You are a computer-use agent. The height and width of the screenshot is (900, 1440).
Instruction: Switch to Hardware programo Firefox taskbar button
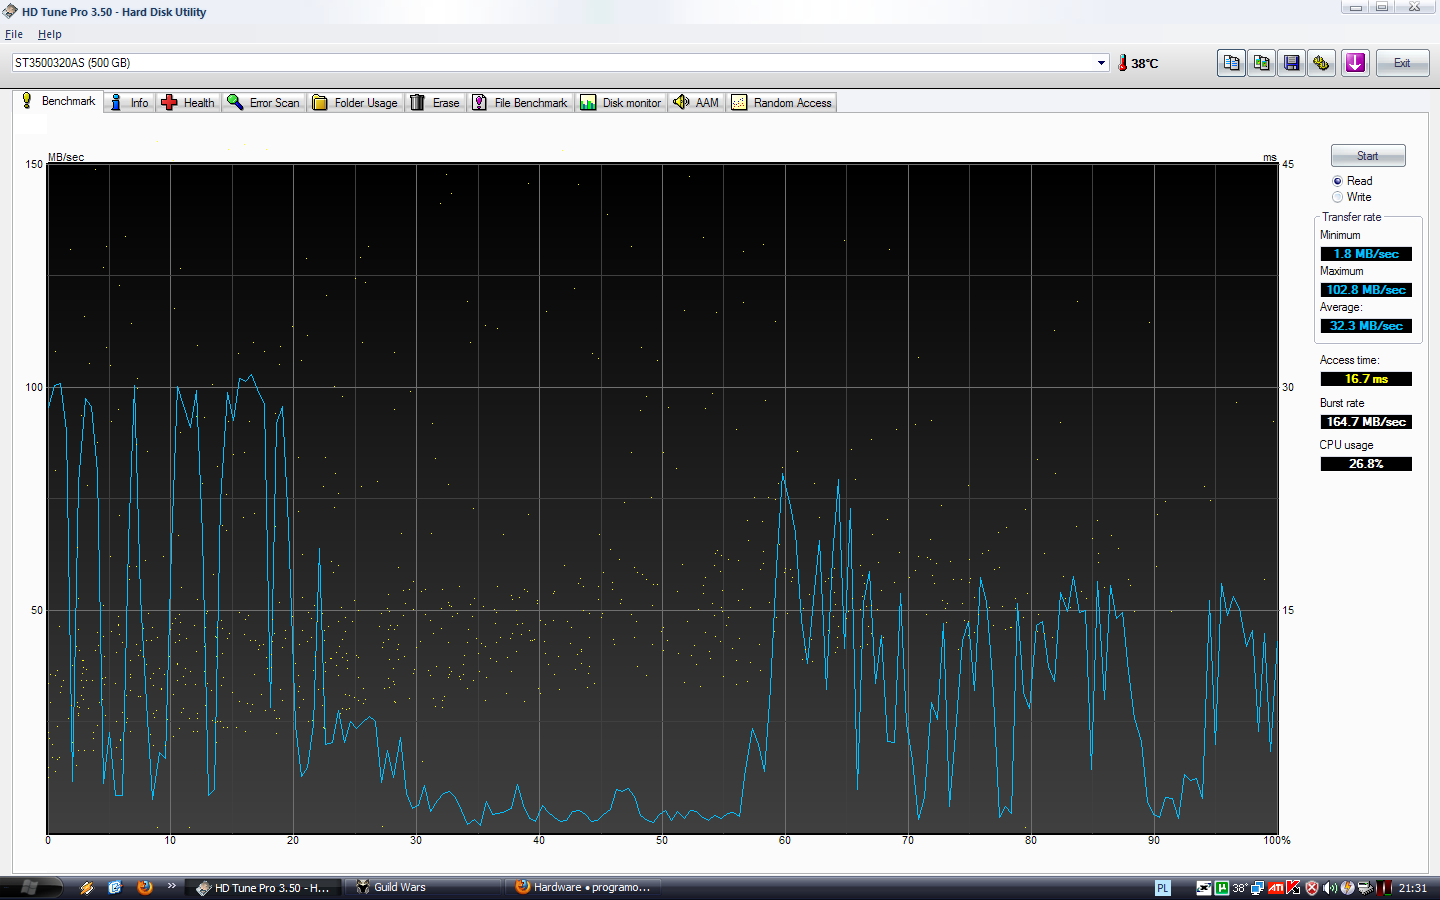(585, 887)
